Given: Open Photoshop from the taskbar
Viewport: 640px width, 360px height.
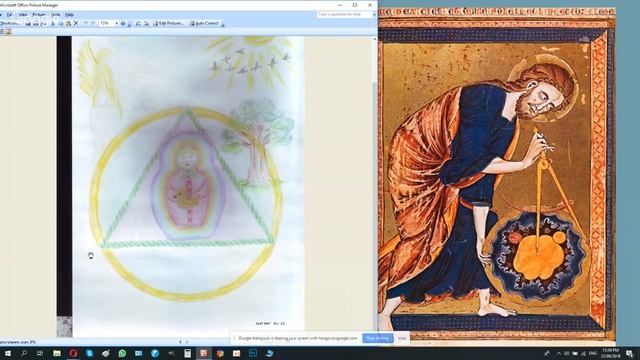Looking at the screenshot, I should (253, 353).
